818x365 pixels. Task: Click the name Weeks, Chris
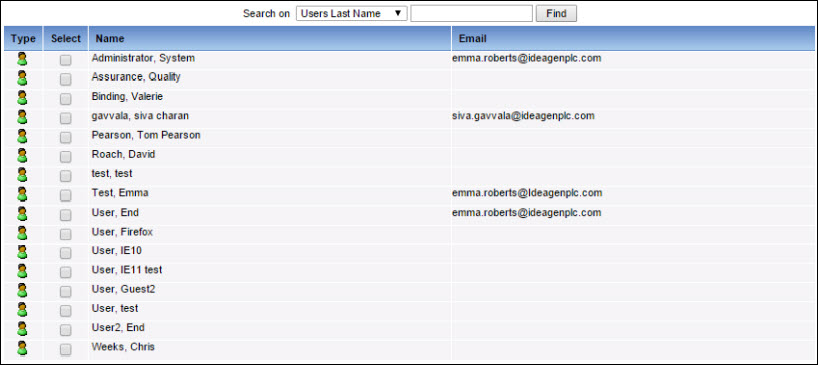123,347
